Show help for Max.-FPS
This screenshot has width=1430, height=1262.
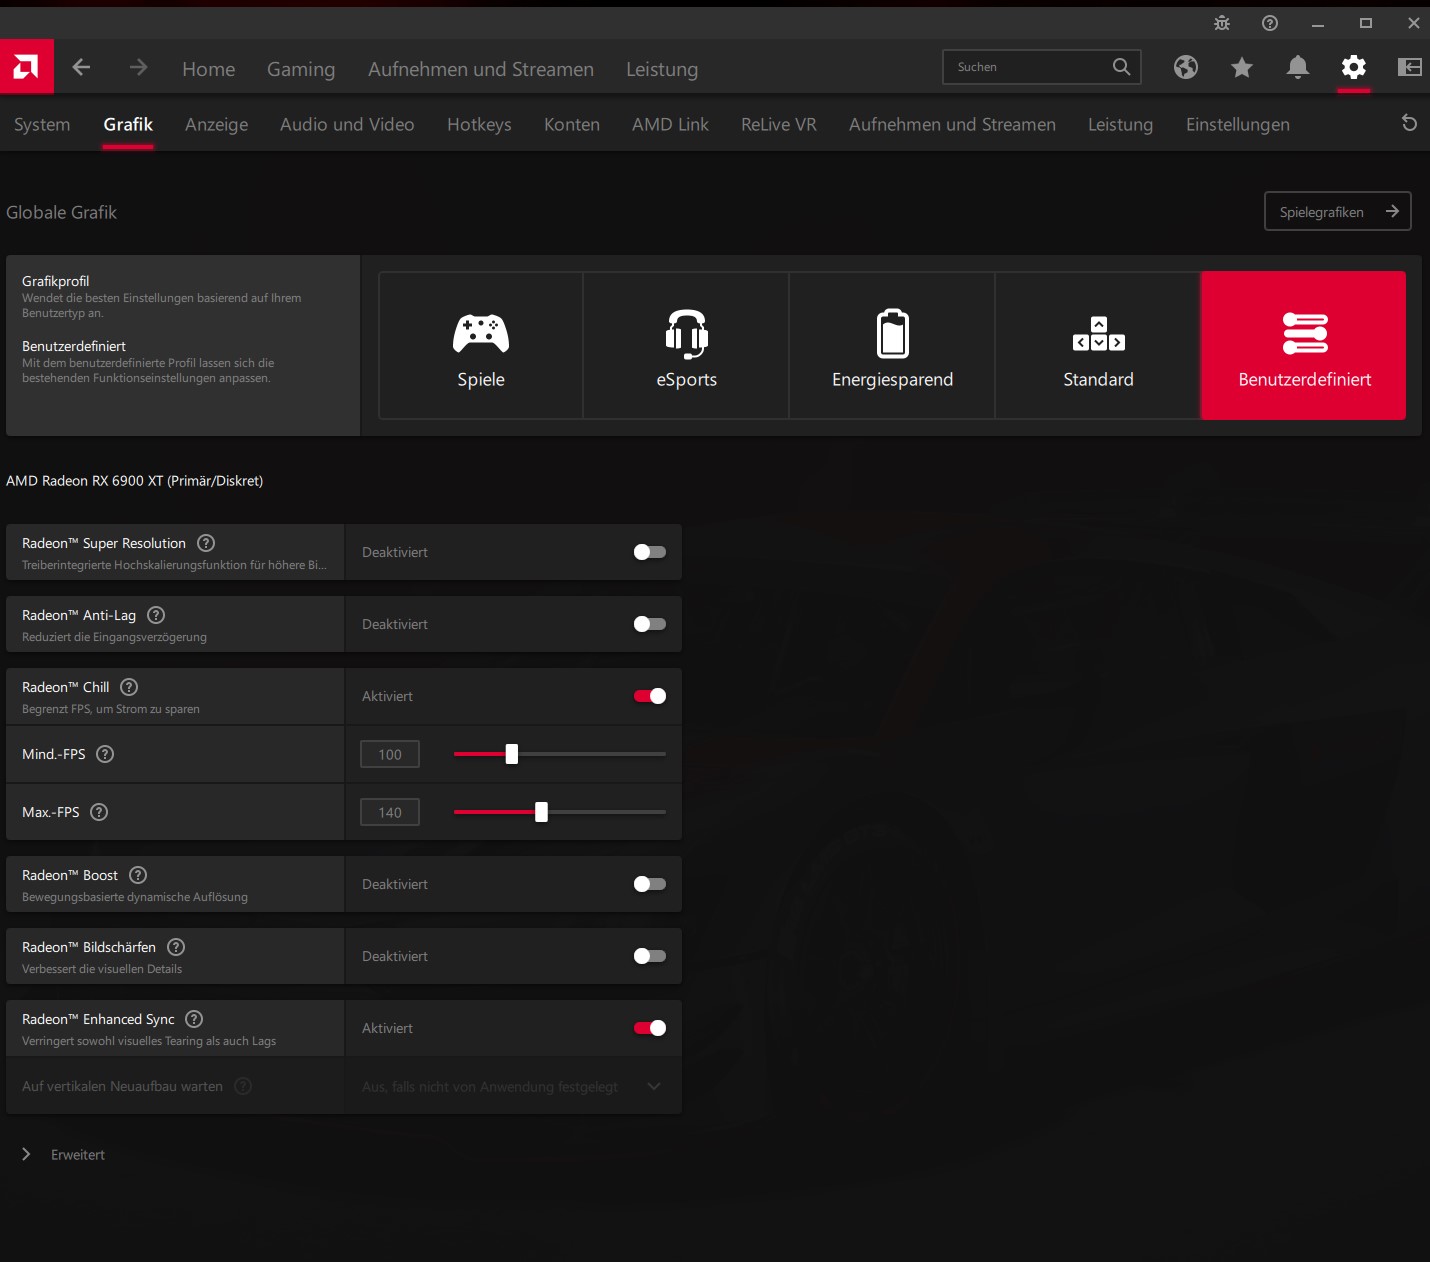99,812
